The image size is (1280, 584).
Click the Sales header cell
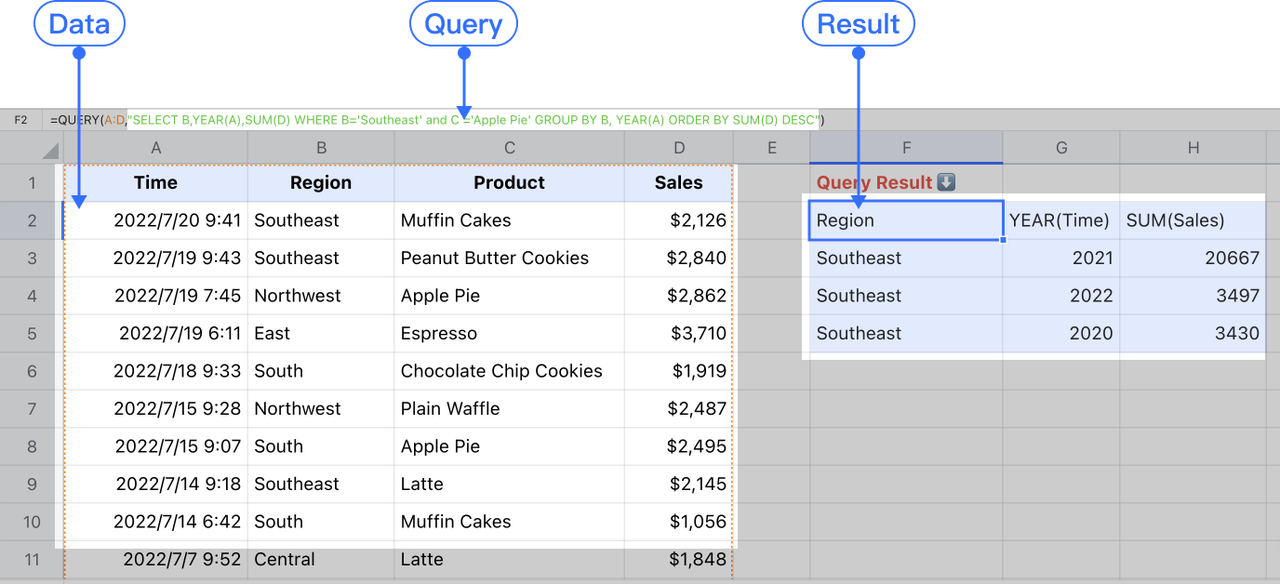click(679, 183)
